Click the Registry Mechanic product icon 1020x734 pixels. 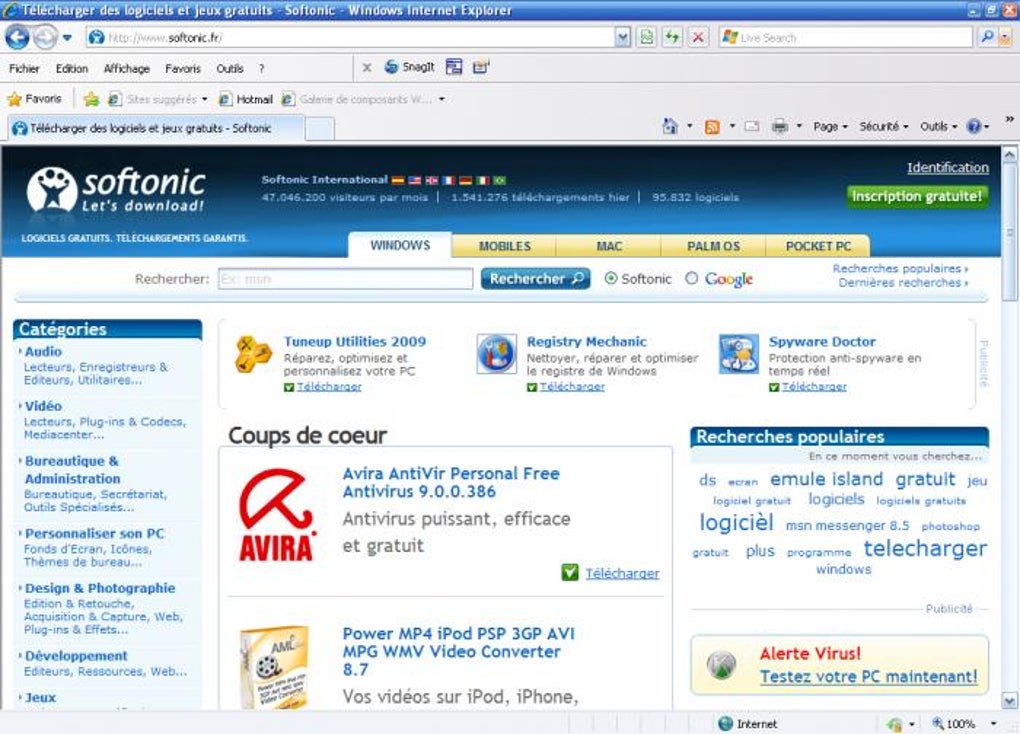point(496,354)
